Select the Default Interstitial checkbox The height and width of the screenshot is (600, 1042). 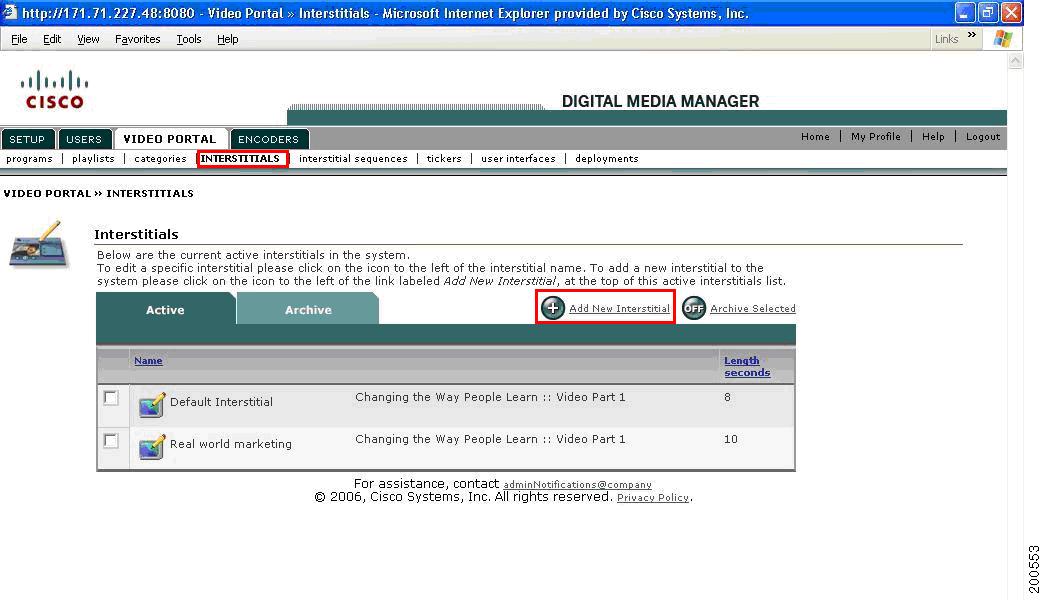pos(111,398)
